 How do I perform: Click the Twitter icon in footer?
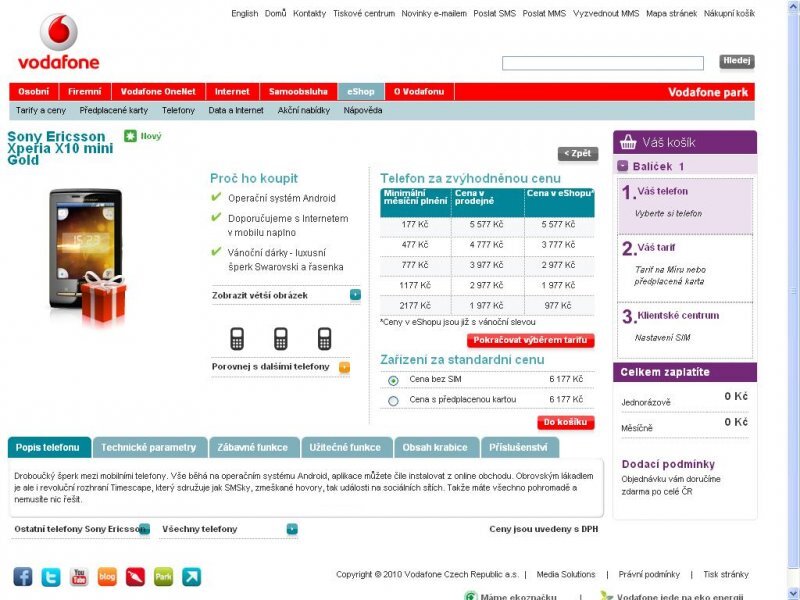[x=51, y=575]
